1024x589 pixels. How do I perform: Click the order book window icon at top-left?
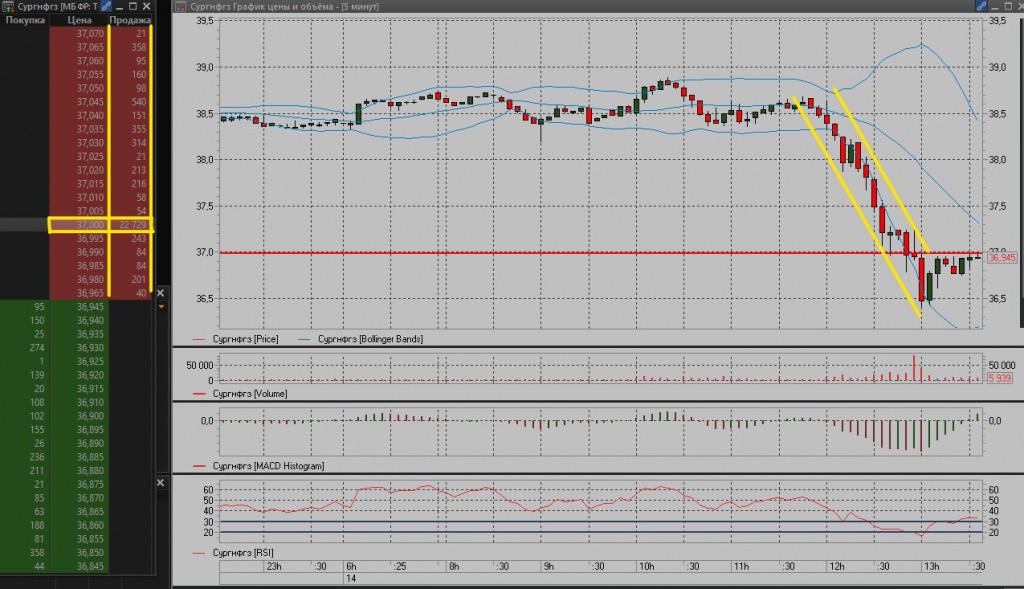coord(8,6)
